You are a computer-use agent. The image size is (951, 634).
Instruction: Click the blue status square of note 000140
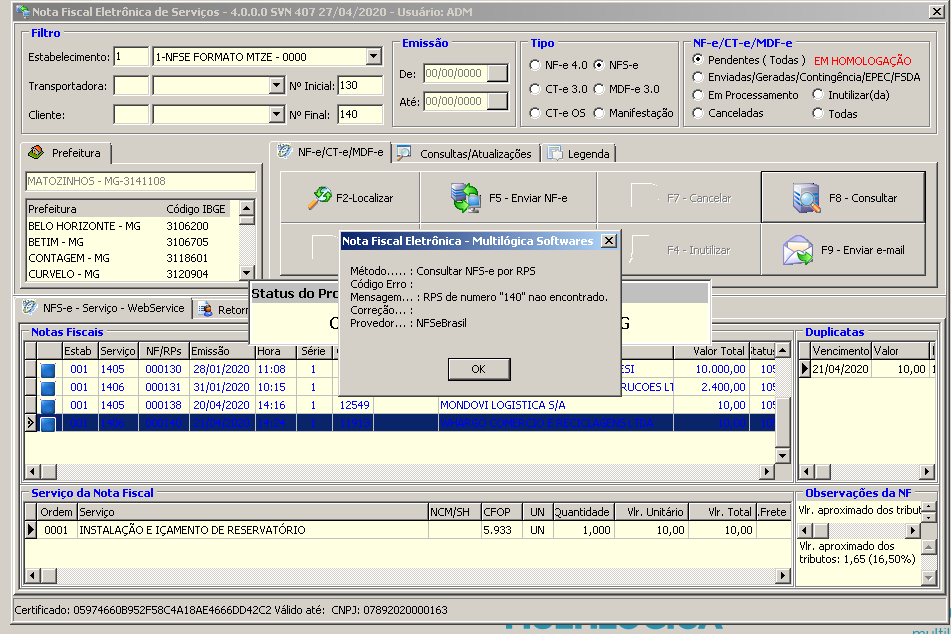tap(48, 423)
